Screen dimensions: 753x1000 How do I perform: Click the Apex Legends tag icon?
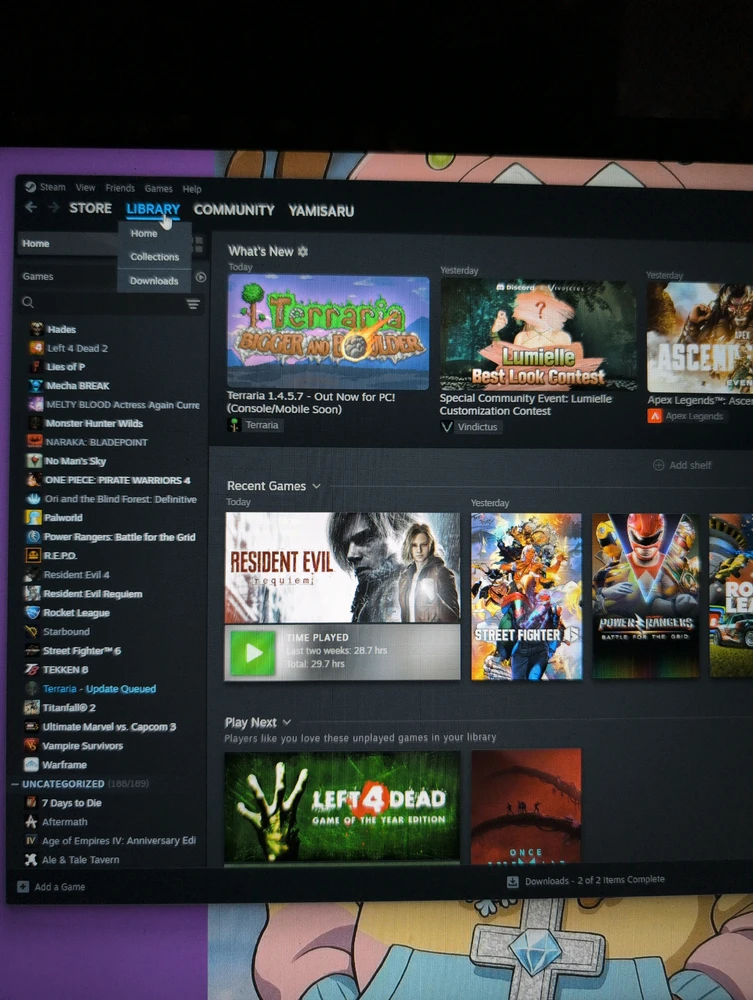click(x=654, y=416)
